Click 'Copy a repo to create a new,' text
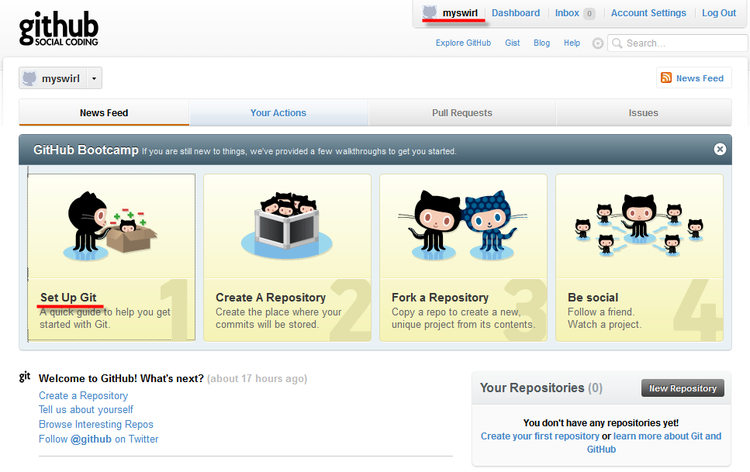 (x=456, y=312)
